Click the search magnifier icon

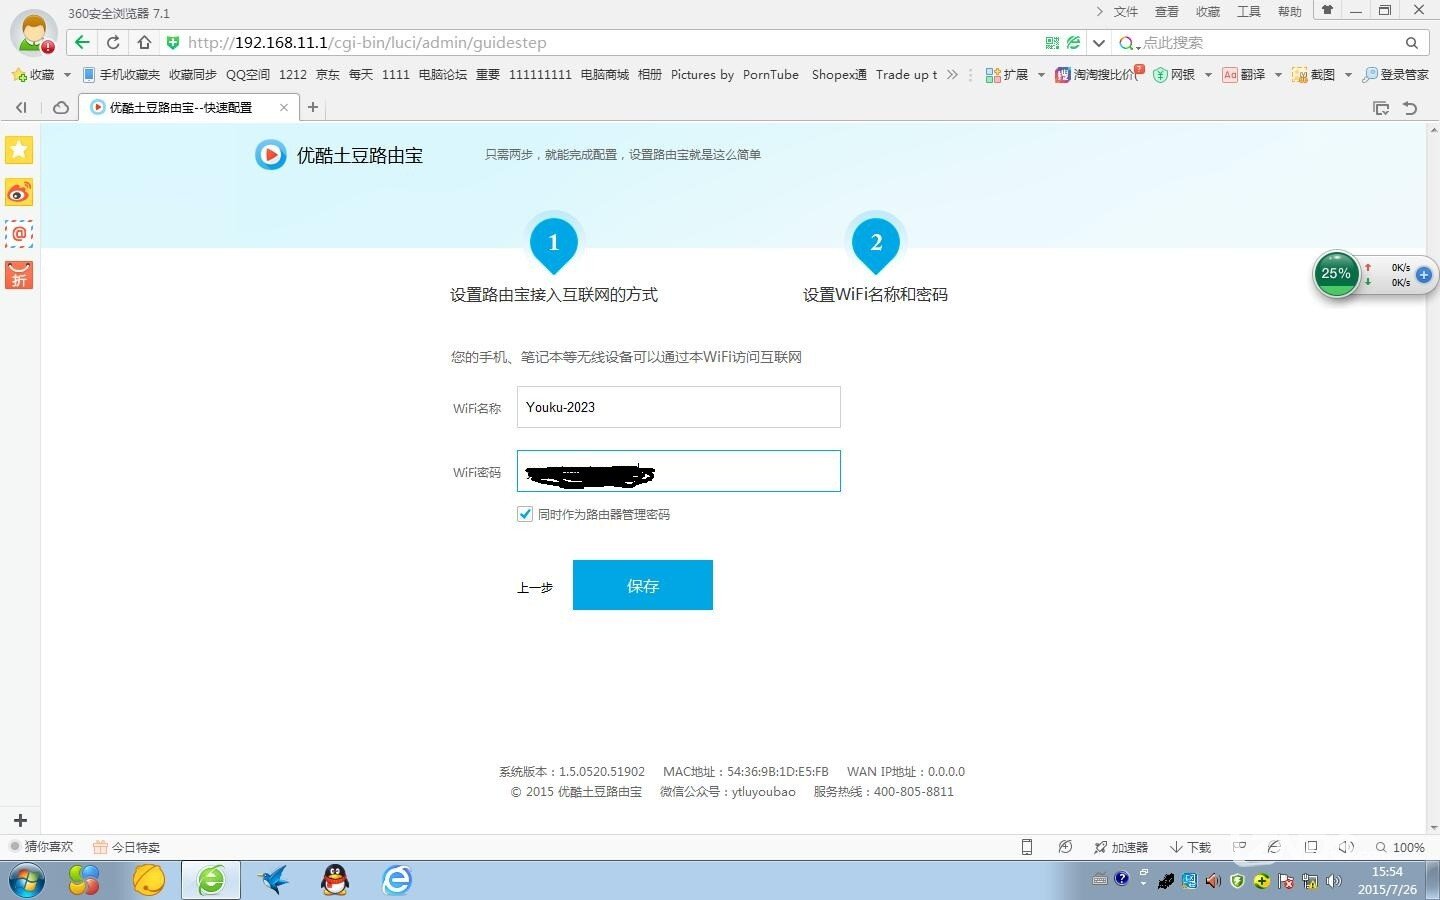[1411, 43]
